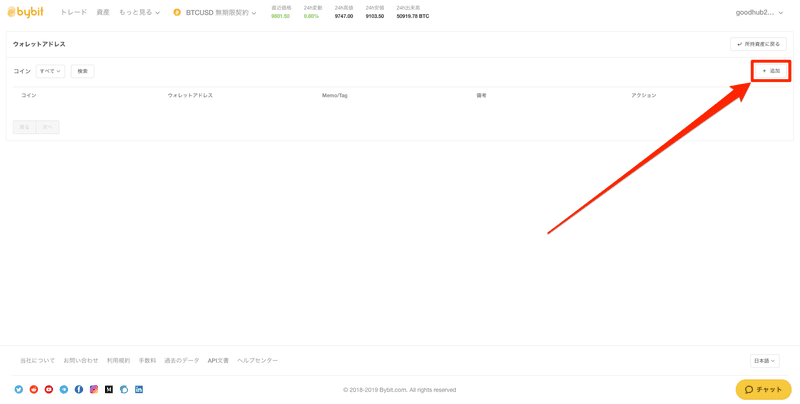Click the + 追加 add address button
This screenshot has height=404, width=800.
(771, 71)
